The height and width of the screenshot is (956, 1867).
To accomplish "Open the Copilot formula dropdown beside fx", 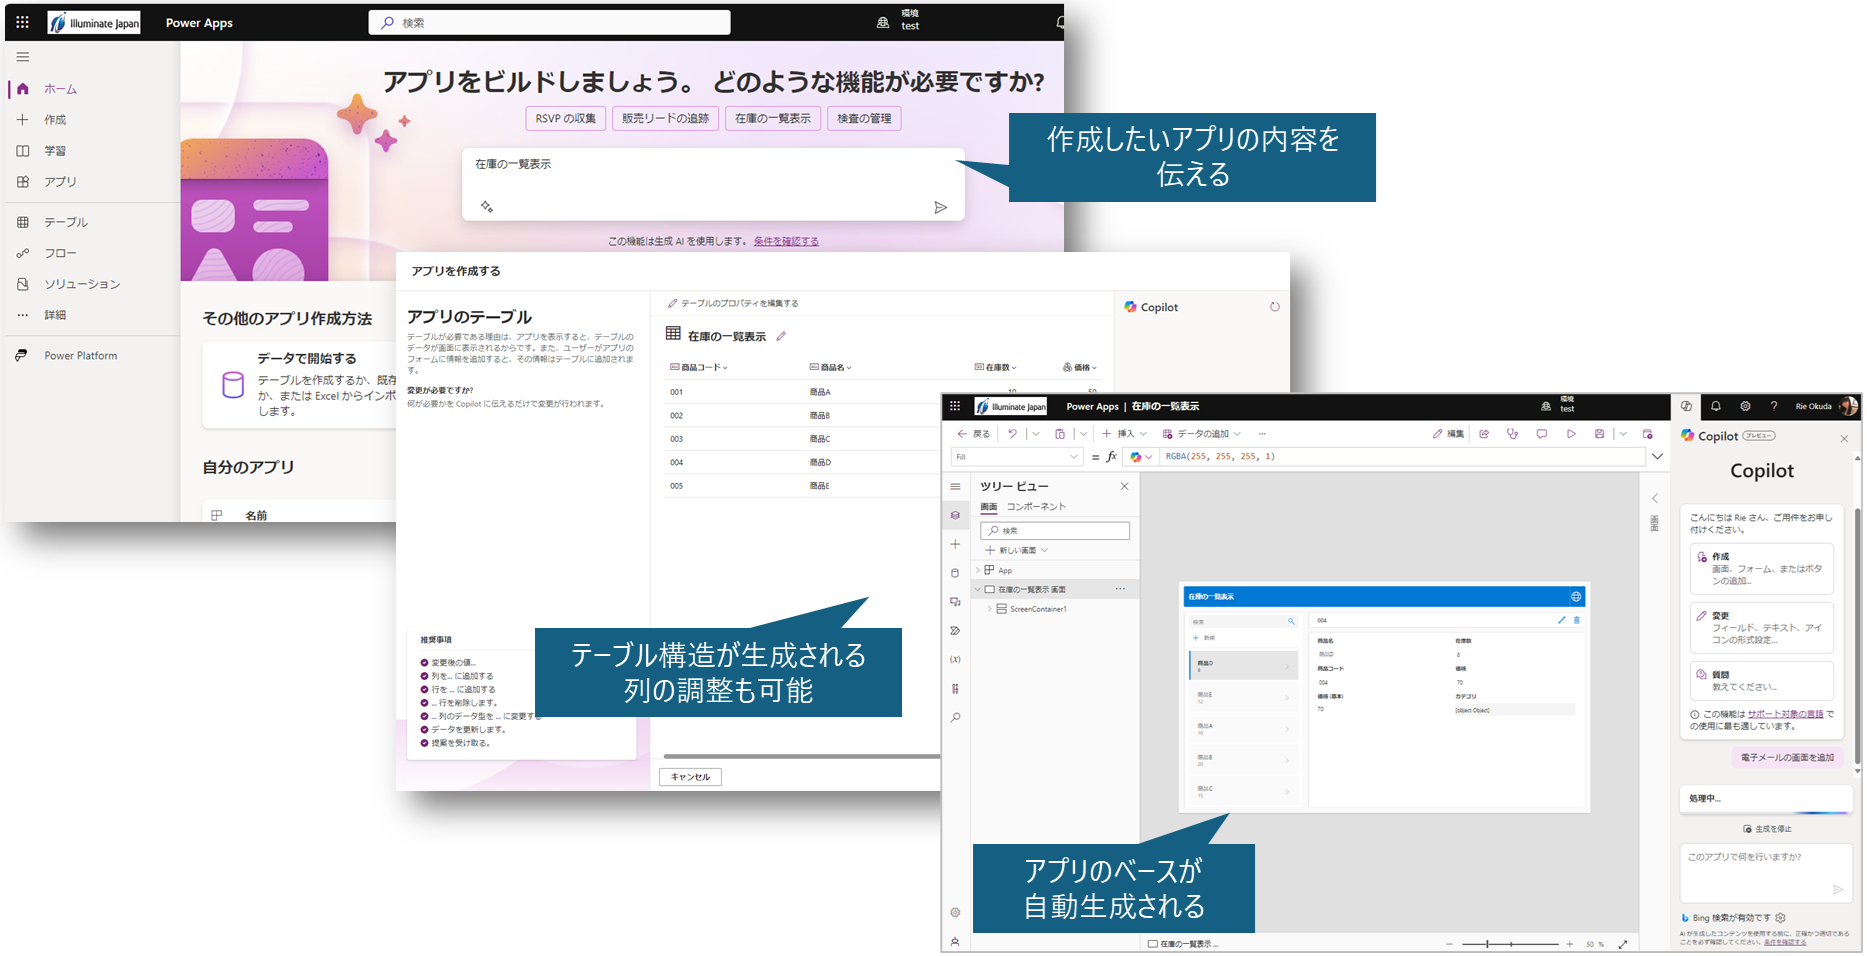I will [x=1140, y=457].
